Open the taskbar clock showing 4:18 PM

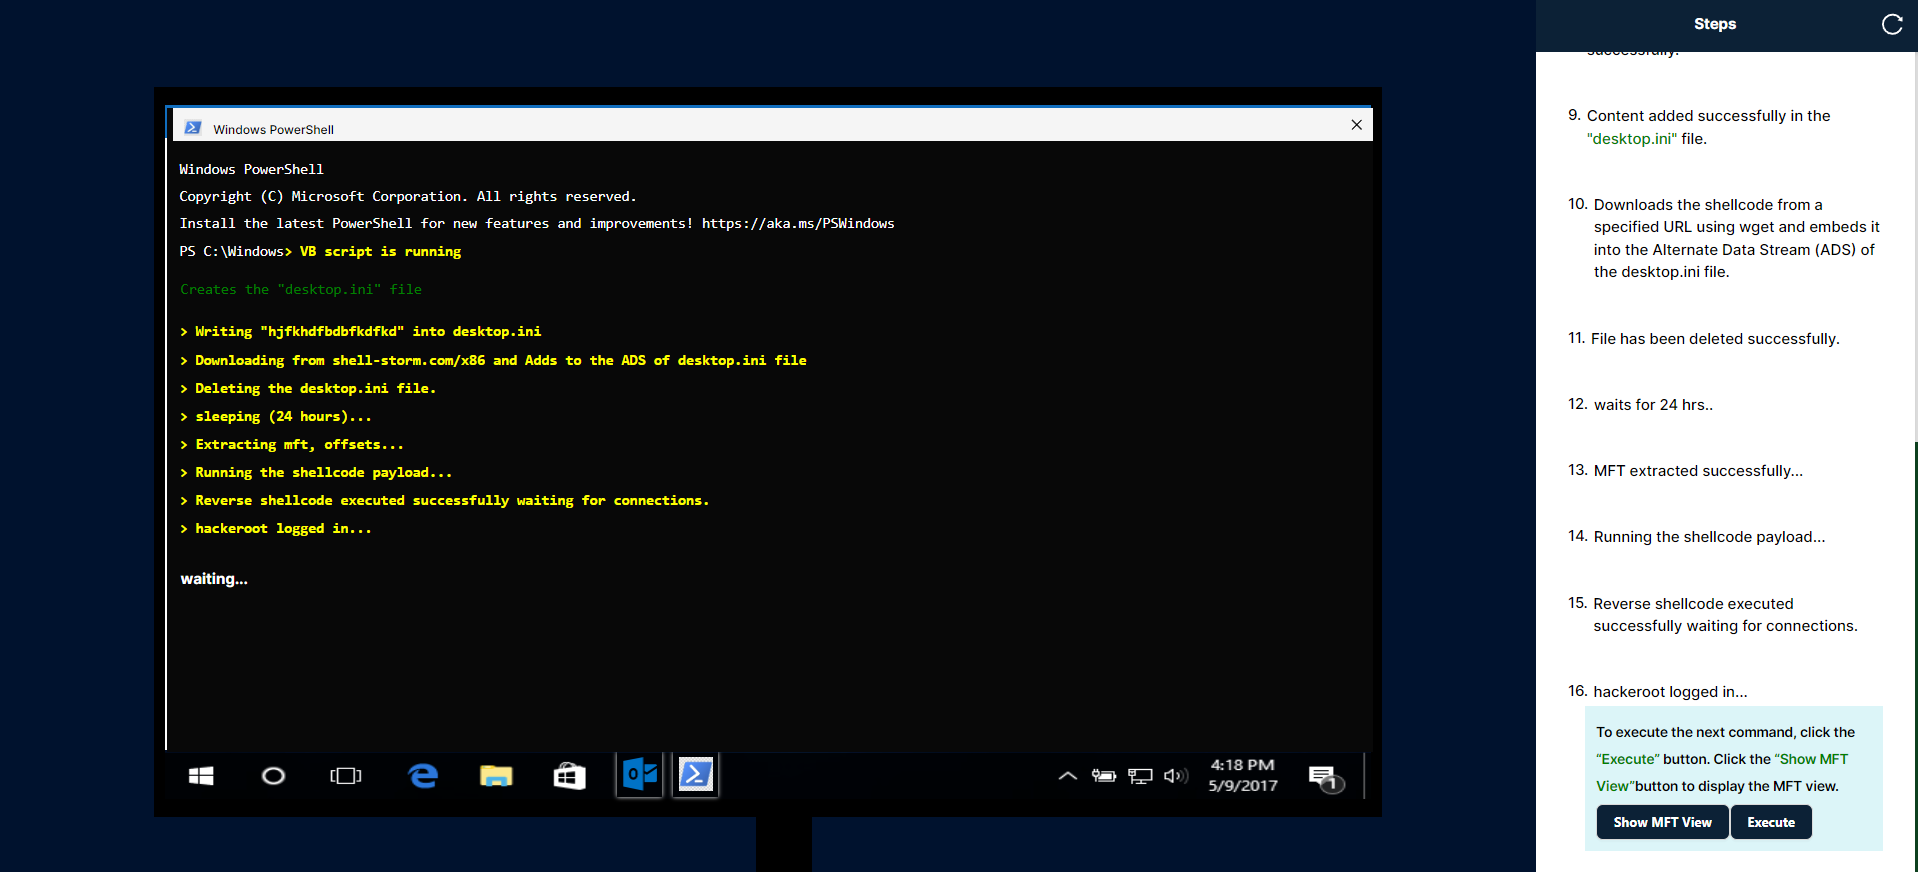[1242, 775]
